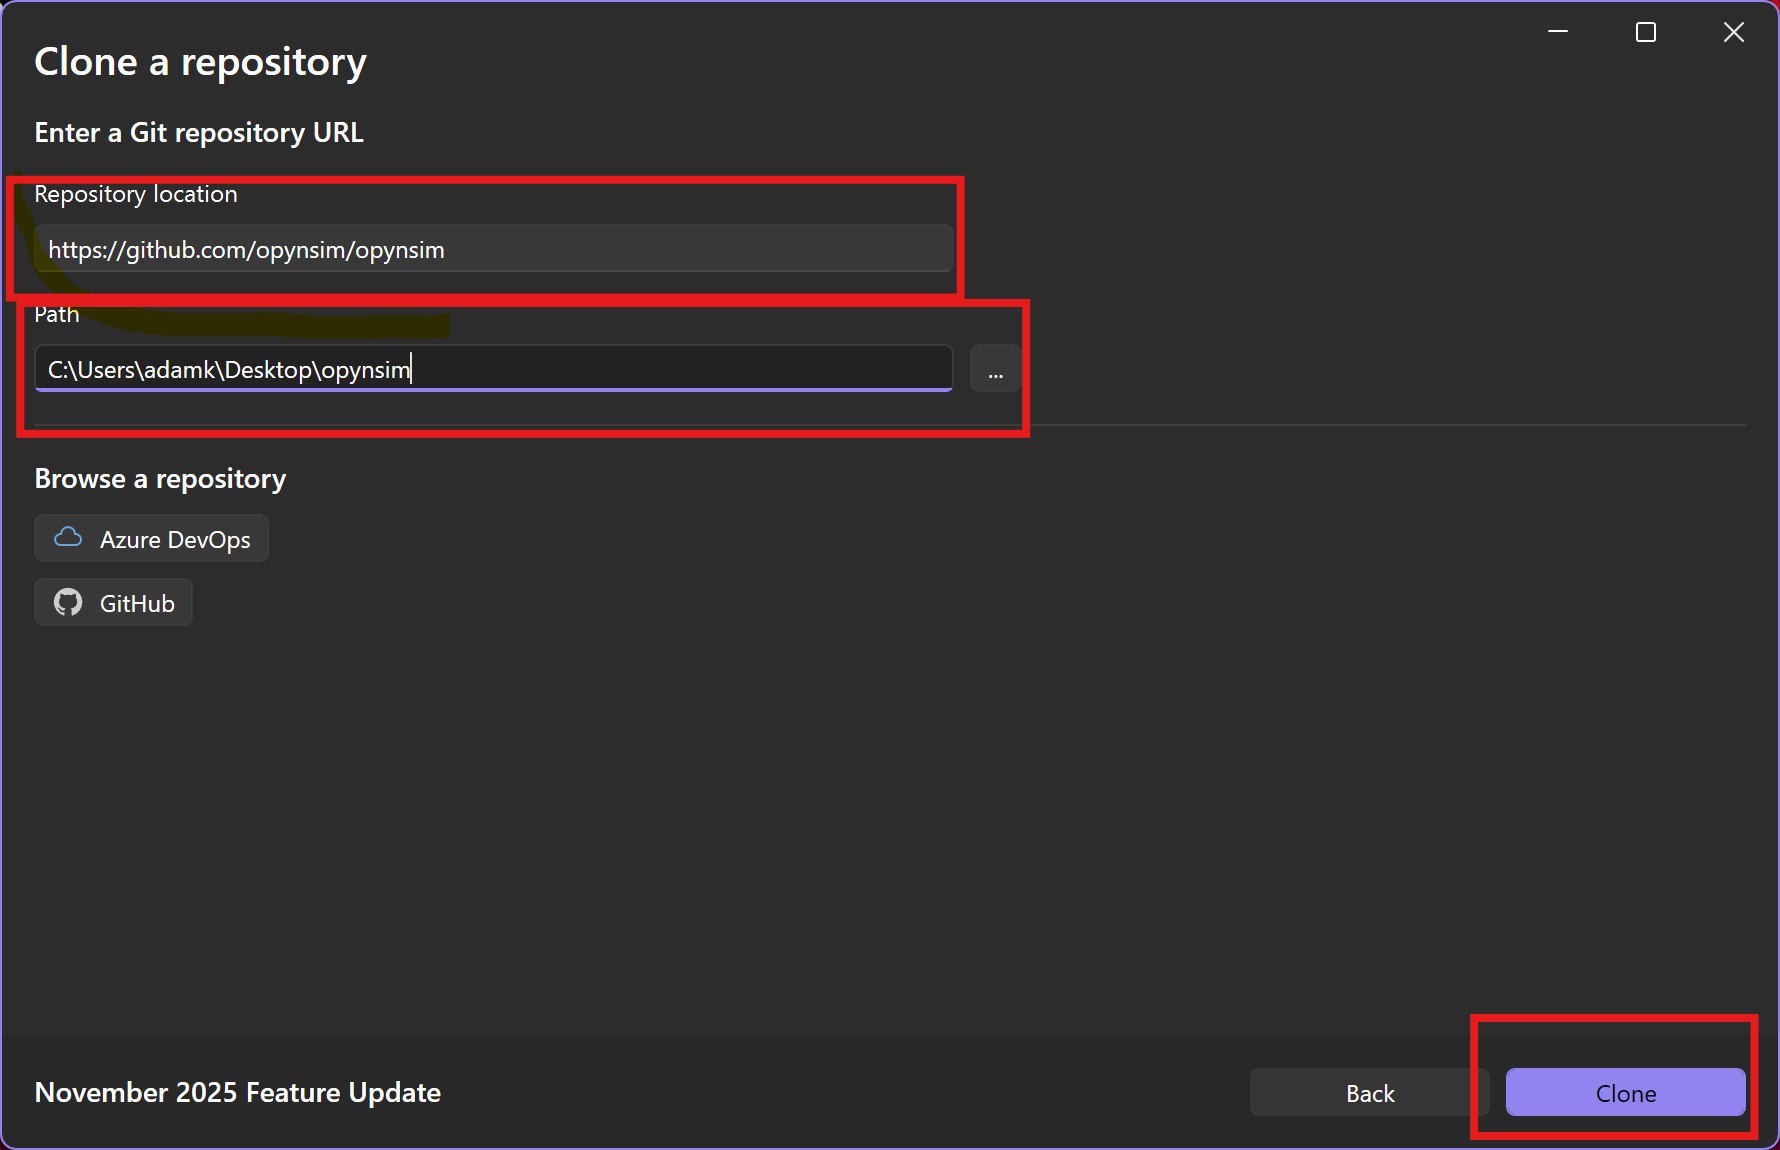Click inside the Path text field
1780x1150 pixels.
pos(680,369)
